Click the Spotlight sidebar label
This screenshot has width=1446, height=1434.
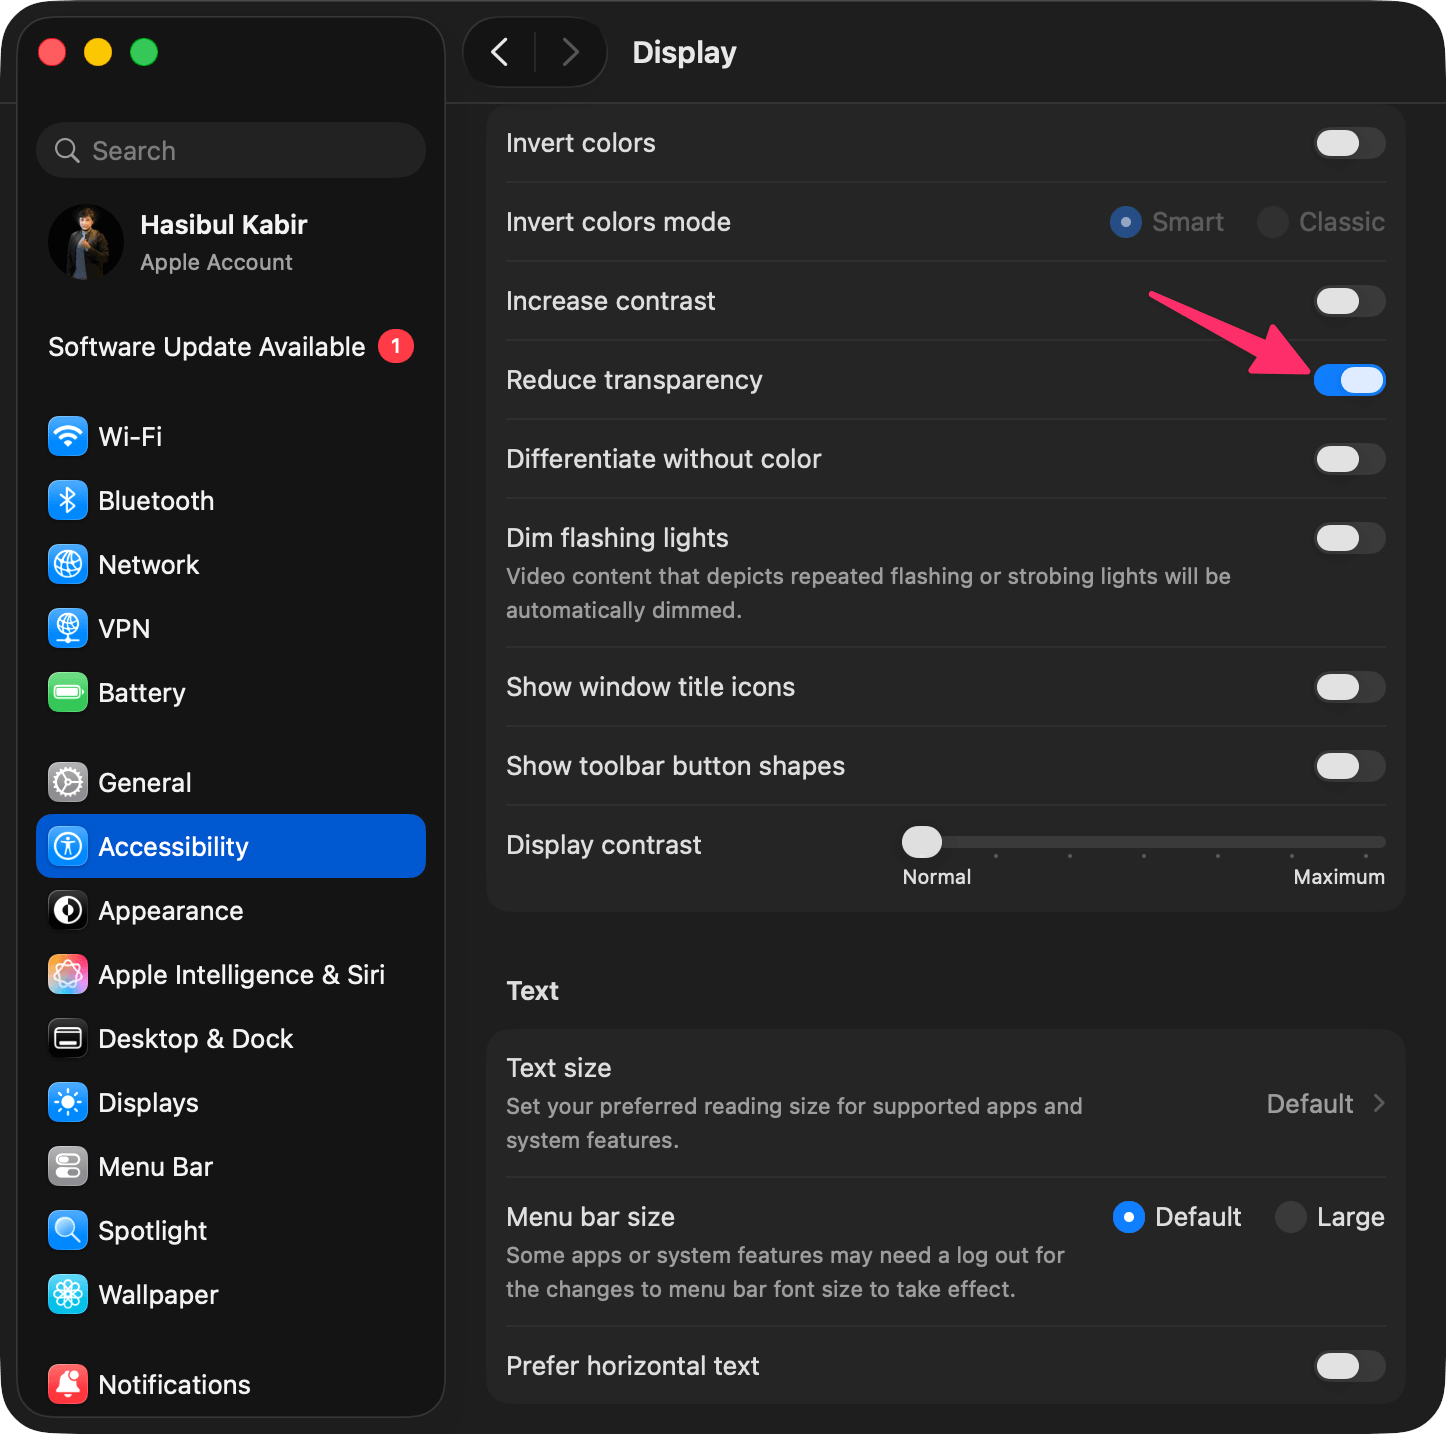point(153,1231)
